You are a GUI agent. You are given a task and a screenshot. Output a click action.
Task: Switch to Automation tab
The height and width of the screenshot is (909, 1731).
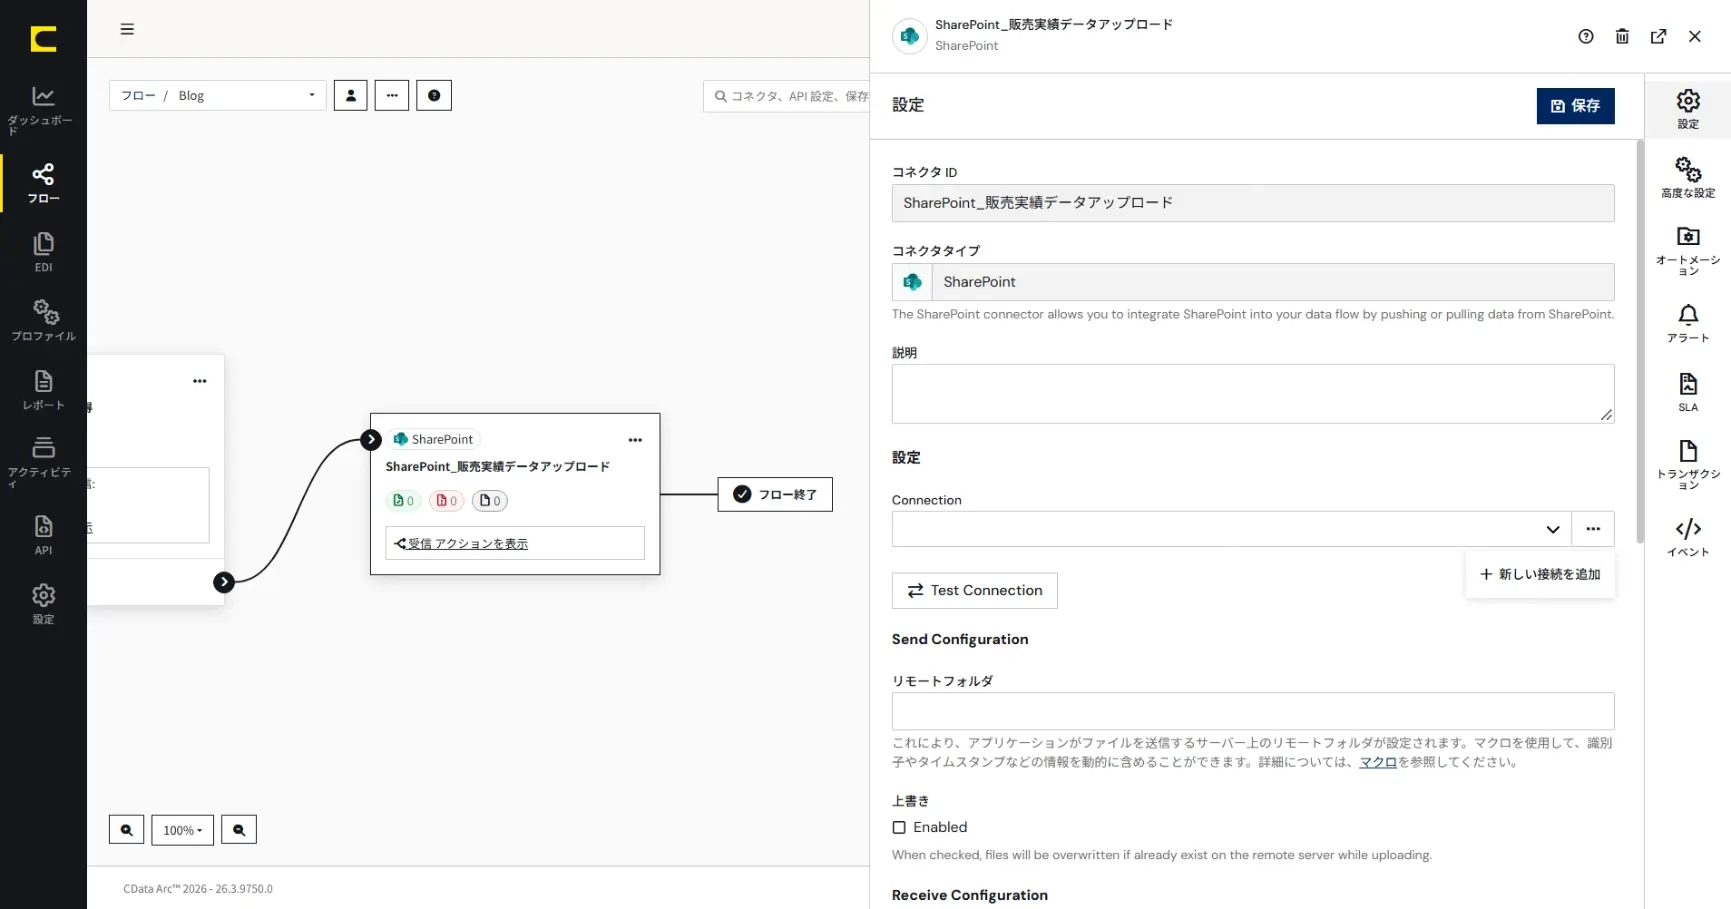click(1688, 250)
